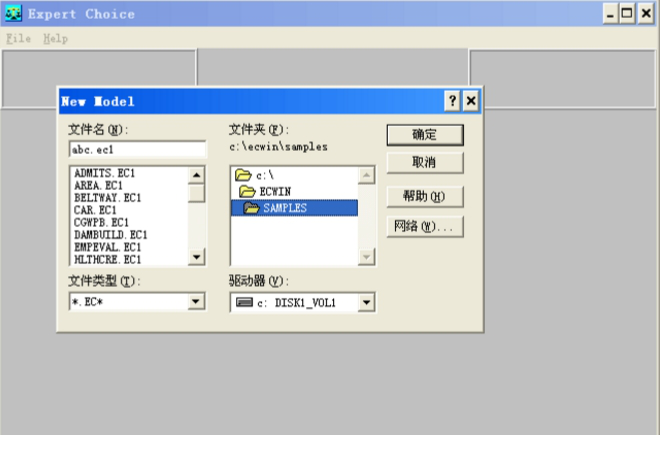660x452 pixels.
Task: Click the 确定 (OK) button
Action: click(425, 135)
